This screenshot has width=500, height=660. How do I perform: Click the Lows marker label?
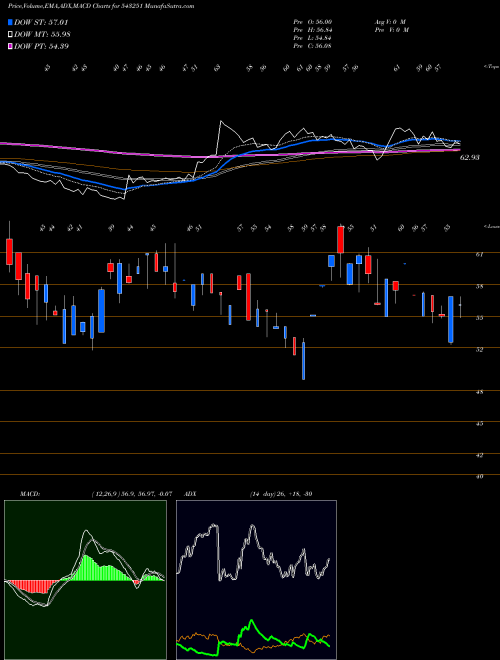click(492, 226)
